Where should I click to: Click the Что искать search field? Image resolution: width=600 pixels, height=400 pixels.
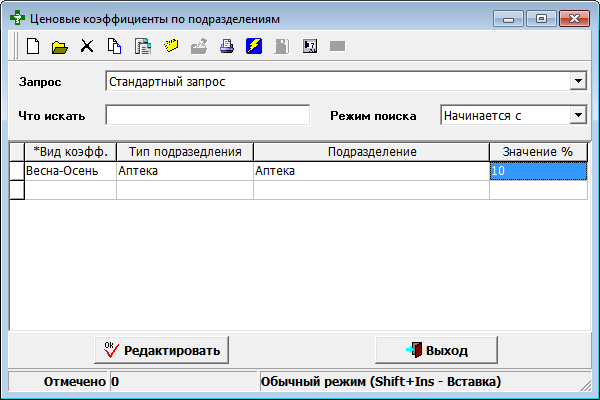click(x=207, y=115)
